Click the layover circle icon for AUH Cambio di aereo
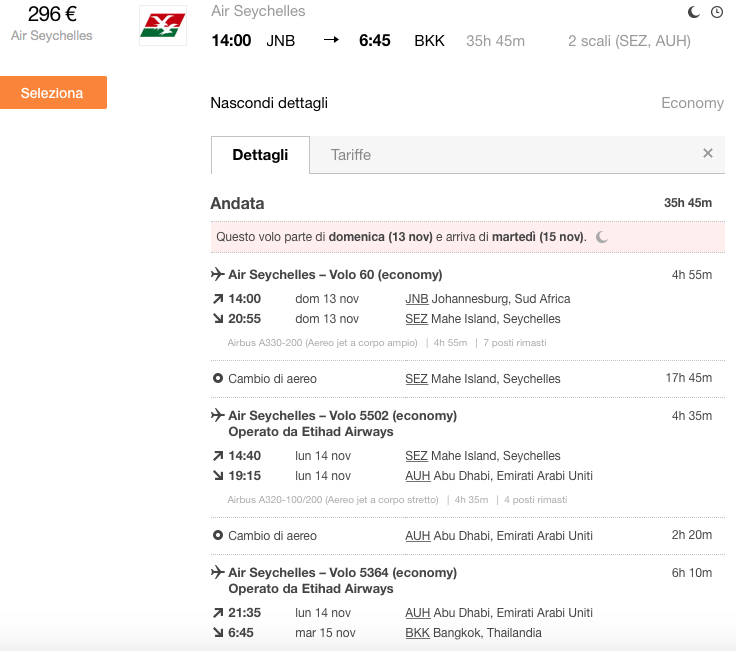 point(218,535)
